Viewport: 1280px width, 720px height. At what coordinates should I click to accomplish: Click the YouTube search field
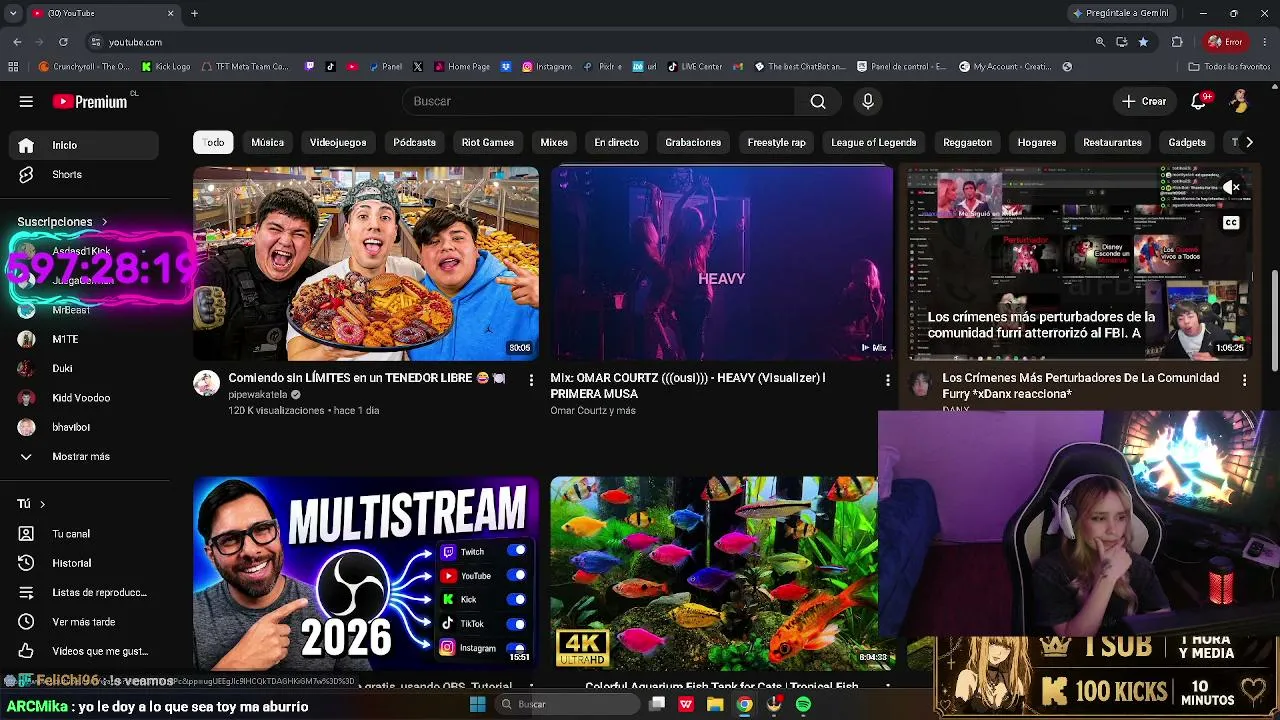coord(598,101)
